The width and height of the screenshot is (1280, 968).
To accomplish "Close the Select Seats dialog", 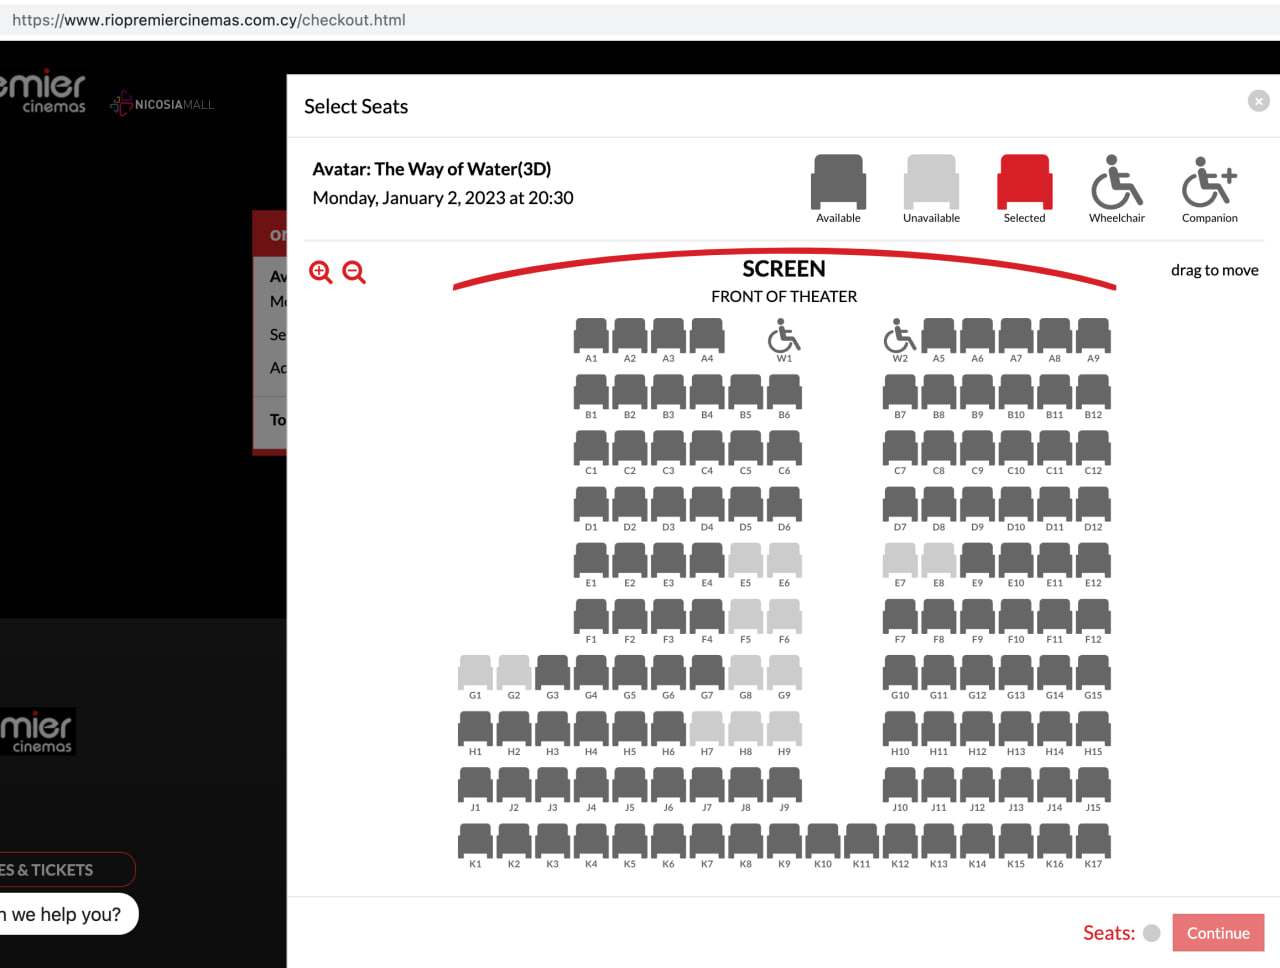I will click(x=1258, y=101).
